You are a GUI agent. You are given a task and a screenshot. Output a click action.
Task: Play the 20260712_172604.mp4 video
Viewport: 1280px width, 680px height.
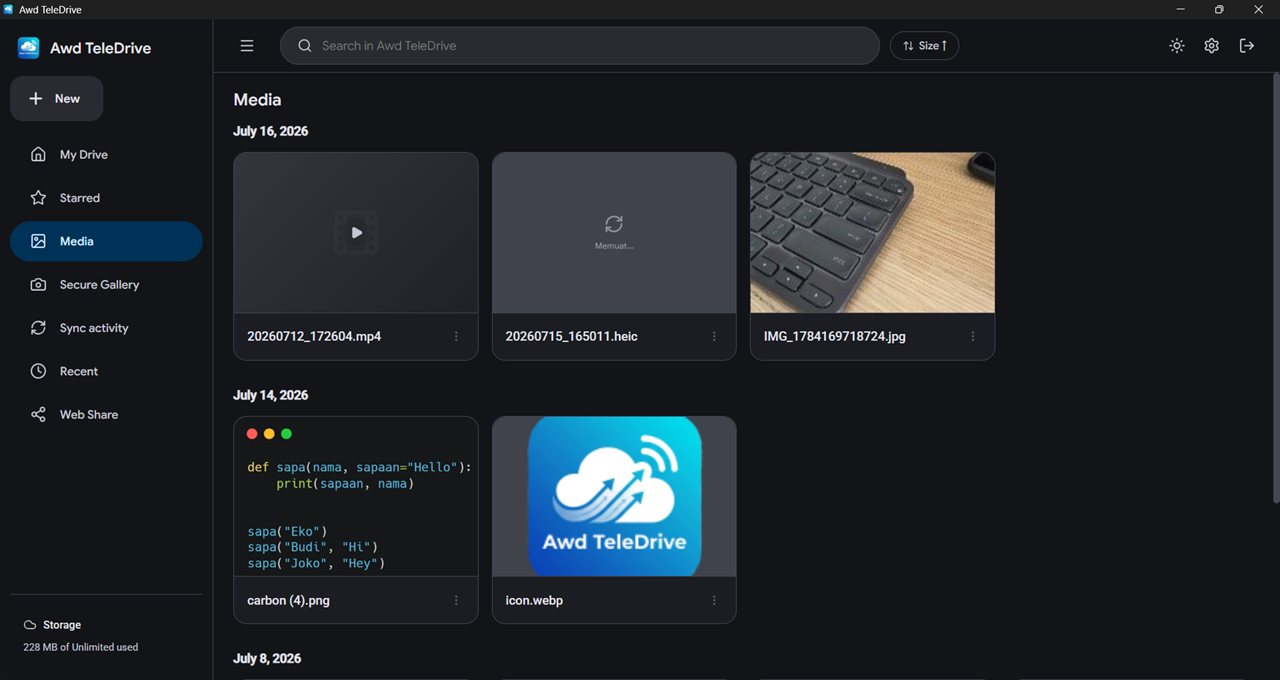[356, 232]
